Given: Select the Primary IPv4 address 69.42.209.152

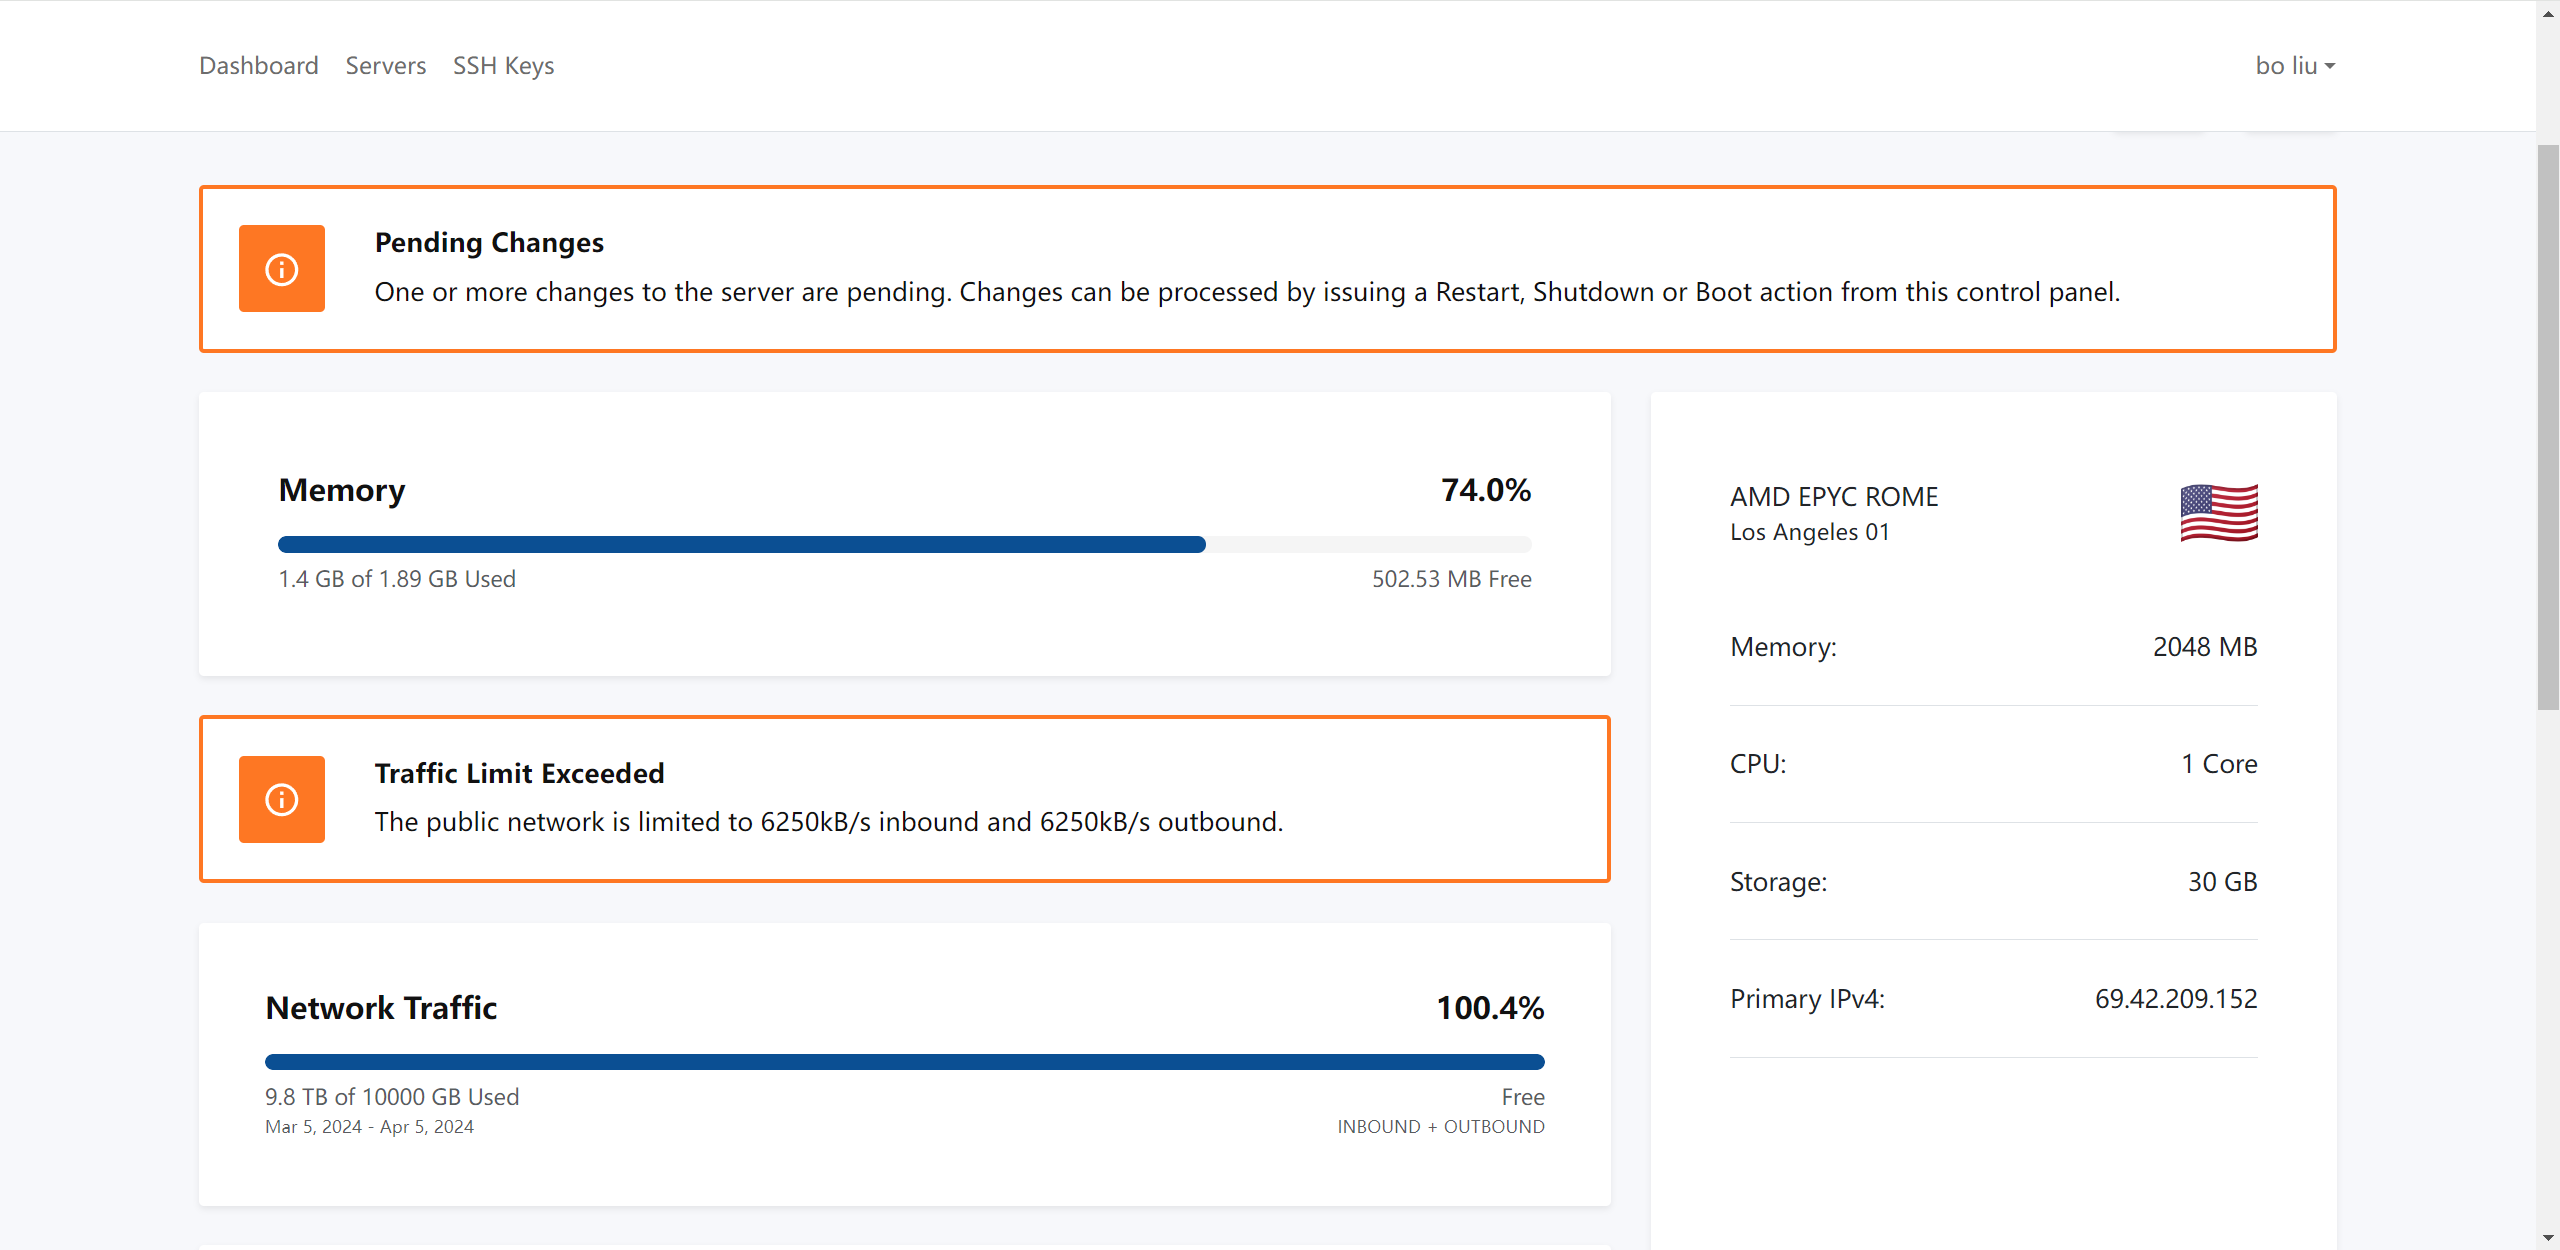Looking at the screenshot, I should (x=2176, y=999).
